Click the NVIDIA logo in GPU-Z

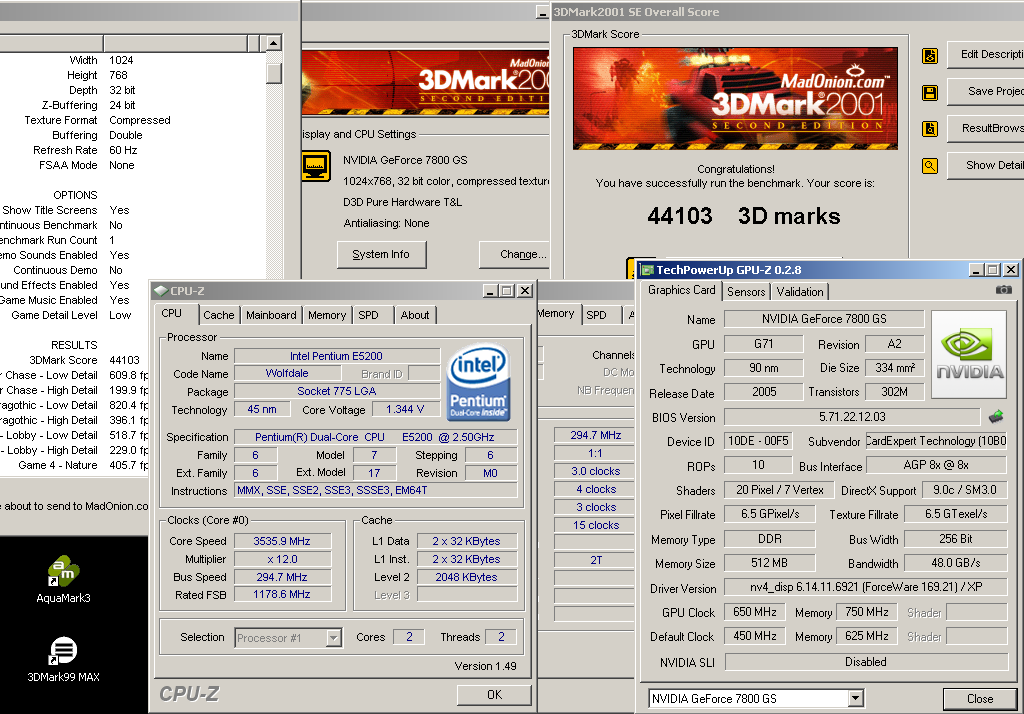[969, 354]
